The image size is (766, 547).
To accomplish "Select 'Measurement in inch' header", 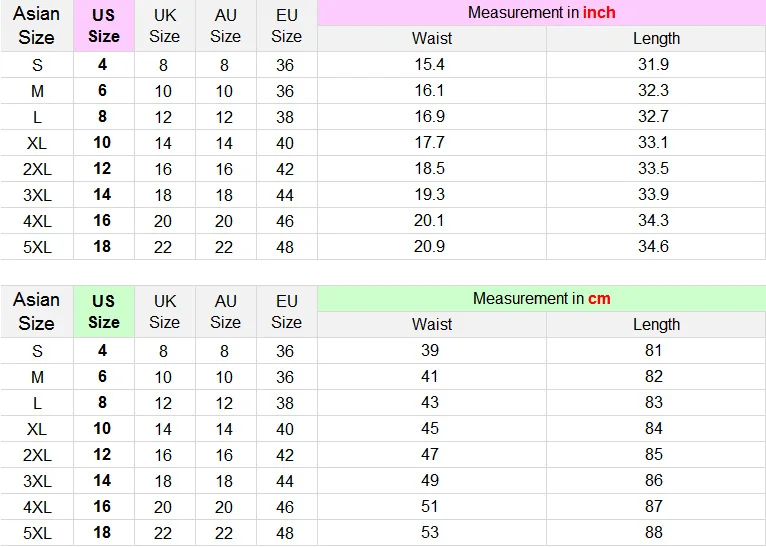I will [541, 13].
